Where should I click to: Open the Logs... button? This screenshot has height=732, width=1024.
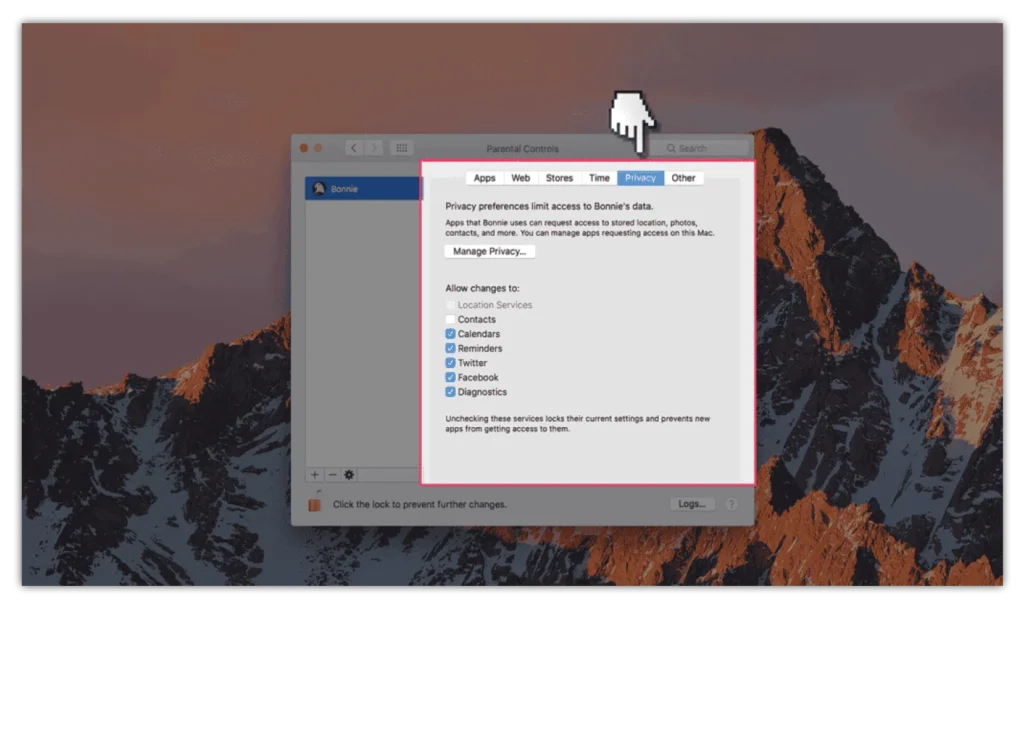pyautogui.click(x=692, y=504)
